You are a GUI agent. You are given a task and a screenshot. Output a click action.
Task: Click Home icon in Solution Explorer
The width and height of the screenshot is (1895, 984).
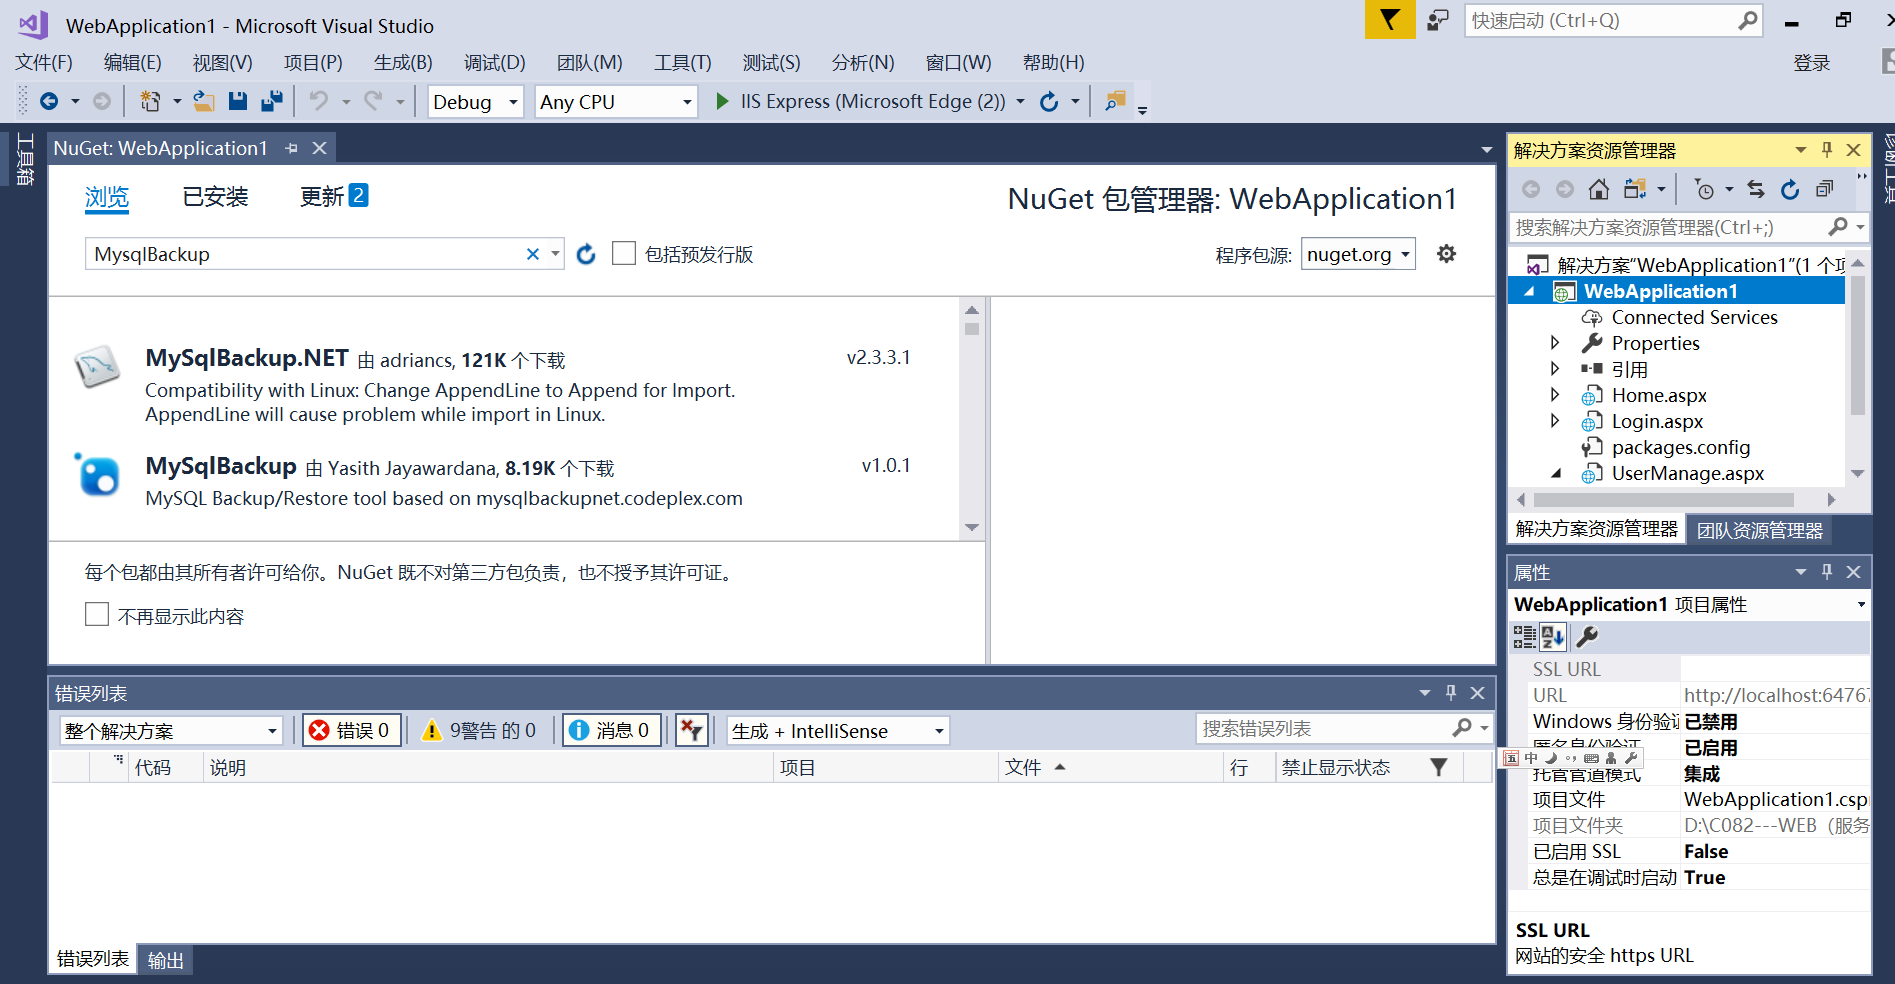(x=1599, y=189)
